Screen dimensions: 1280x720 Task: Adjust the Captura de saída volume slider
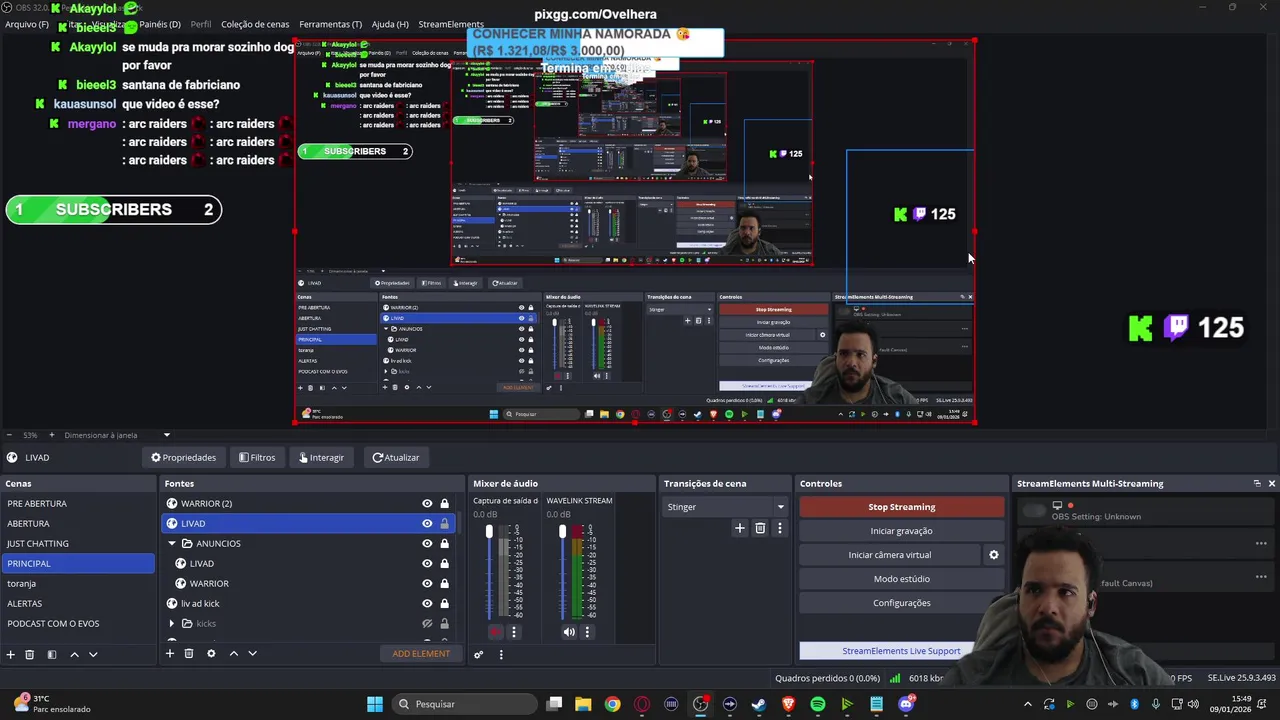[489, 531]
